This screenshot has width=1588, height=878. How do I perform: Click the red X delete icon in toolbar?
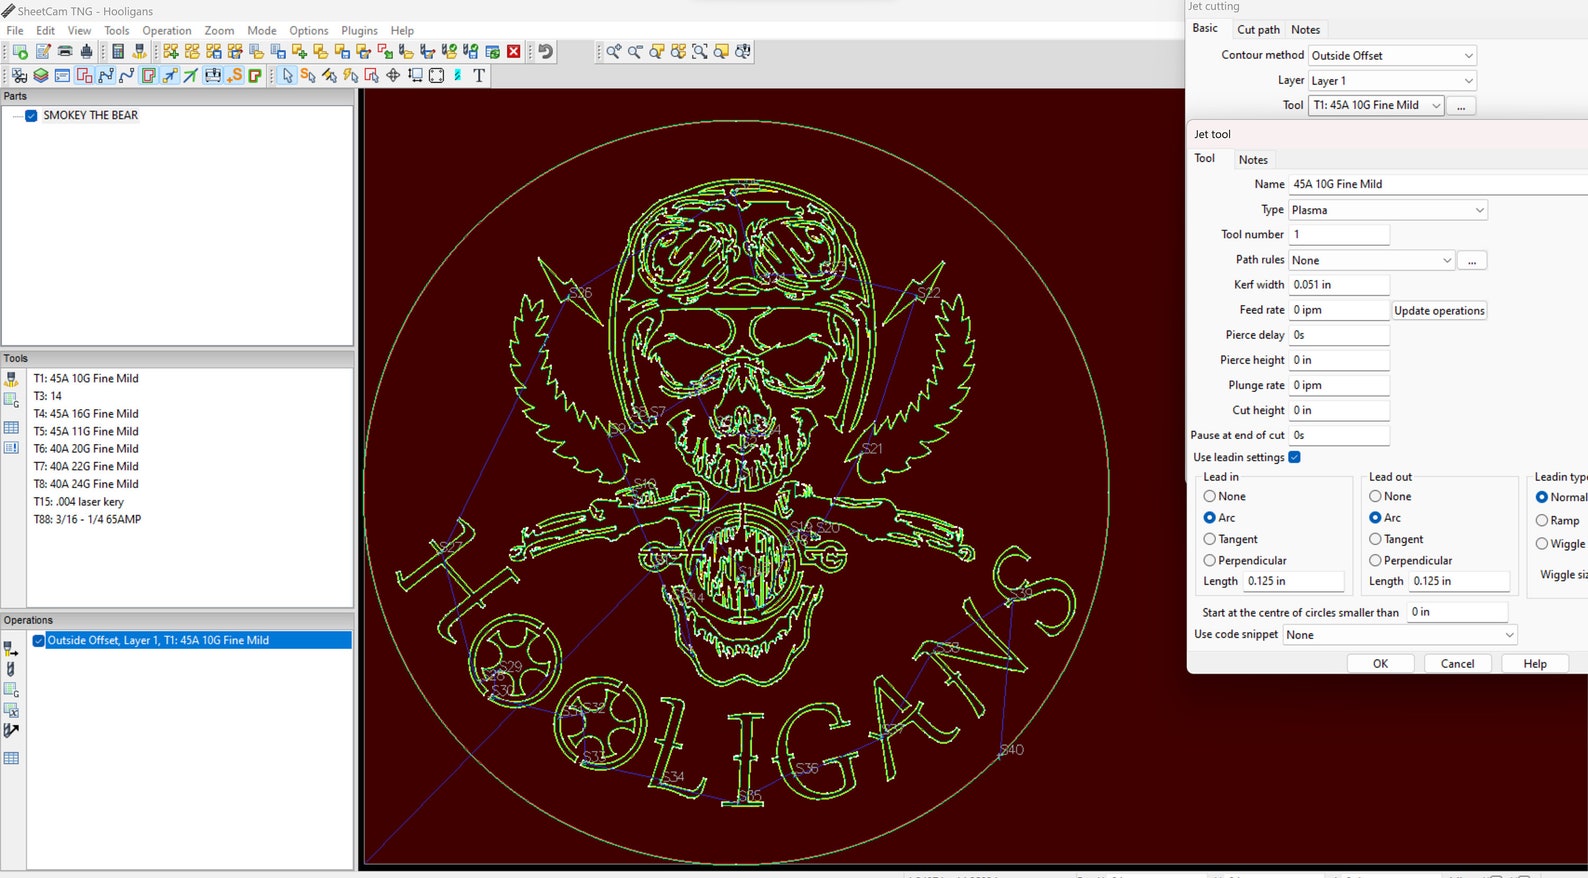[514, 52]
